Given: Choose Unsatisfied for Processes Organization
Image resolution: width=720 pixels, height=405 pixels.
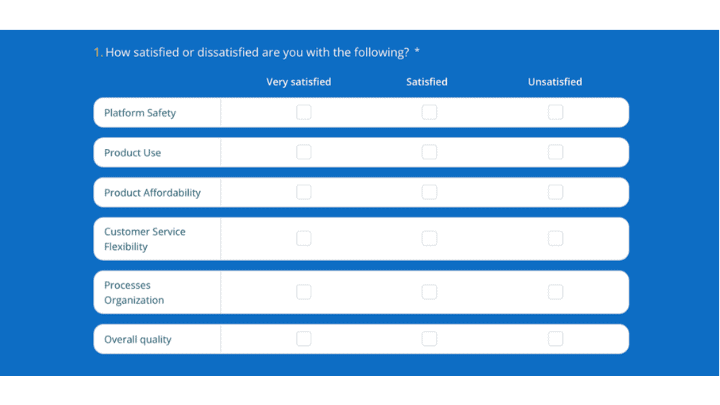Looking at the screenshot, I should click(x=555, y=292).
